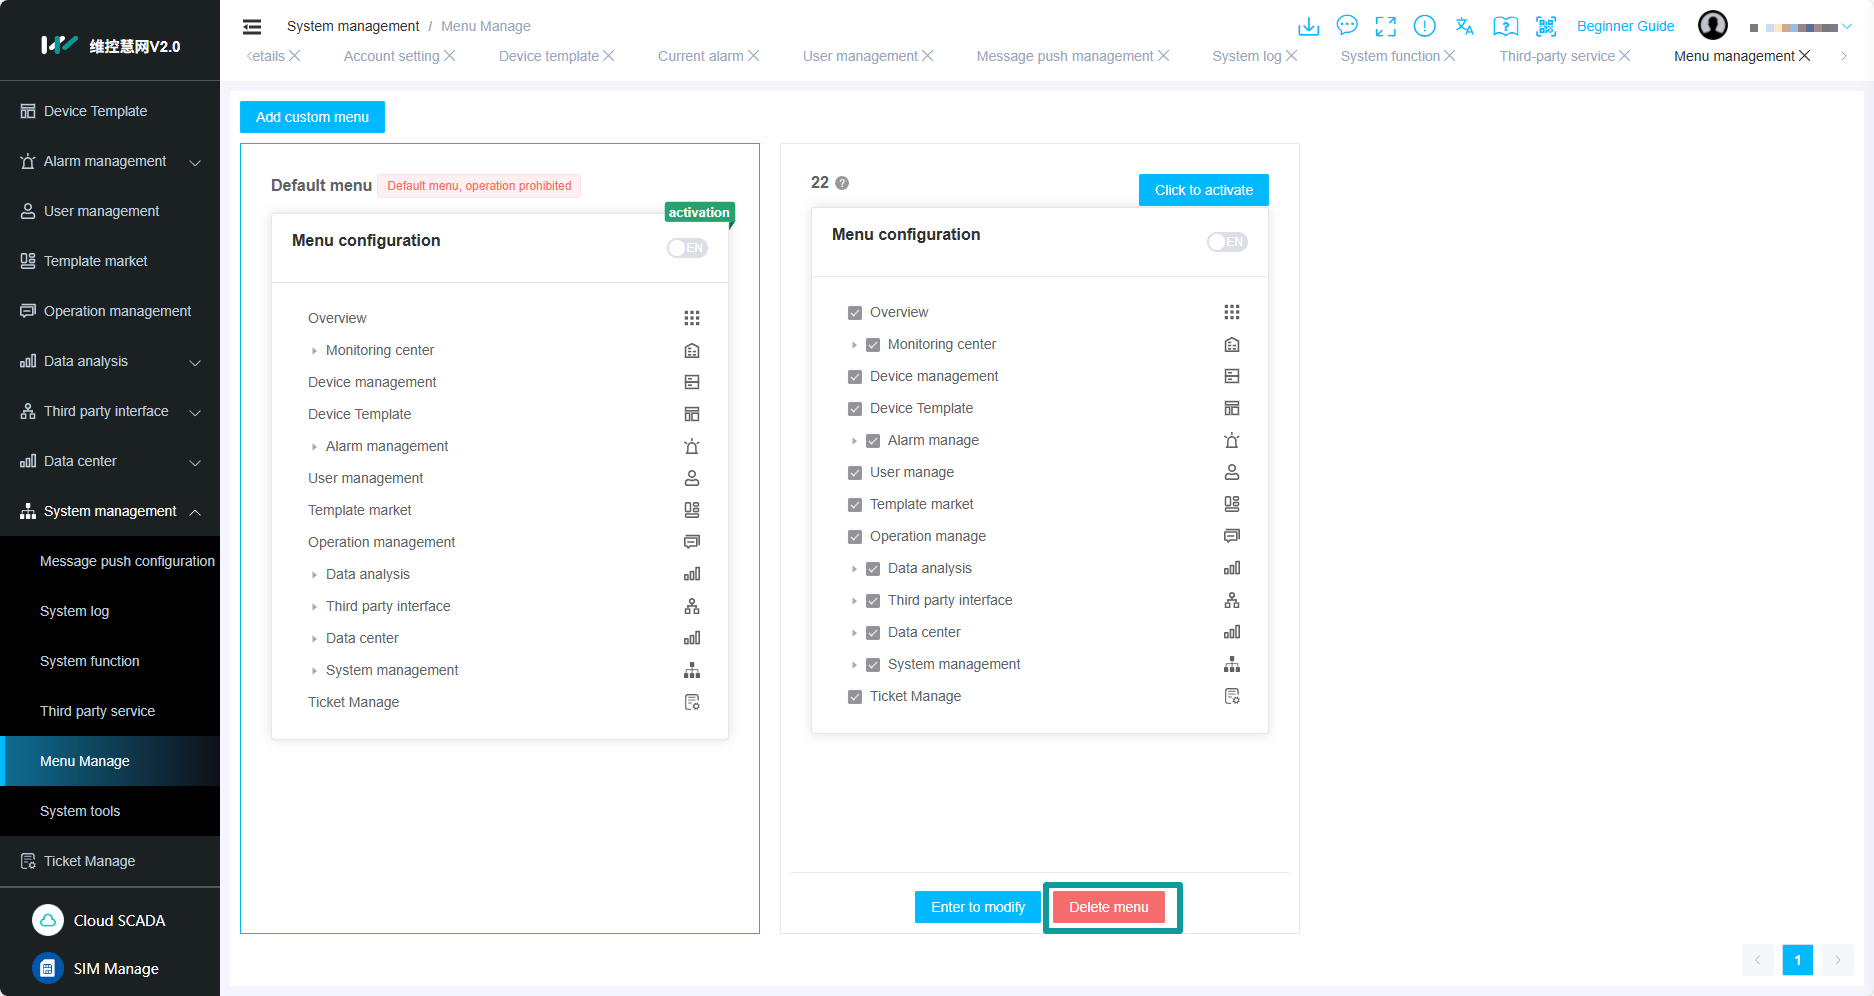Open System tools in sidebar menu

[80, 811]
